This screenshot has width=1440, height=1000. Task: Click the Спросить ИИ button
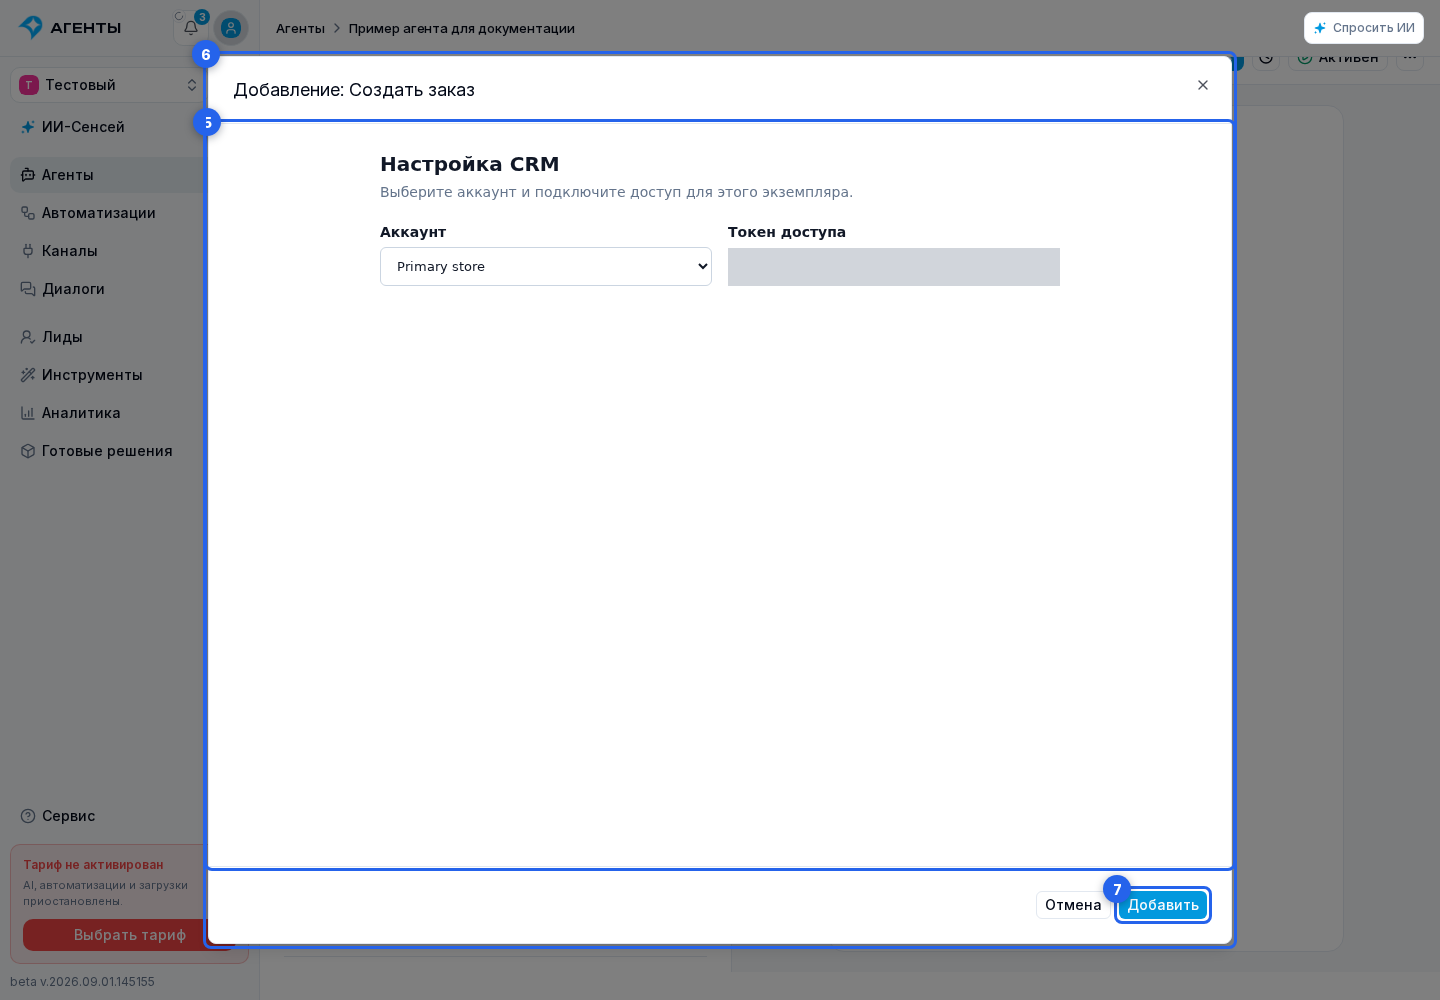(1364, 28)
